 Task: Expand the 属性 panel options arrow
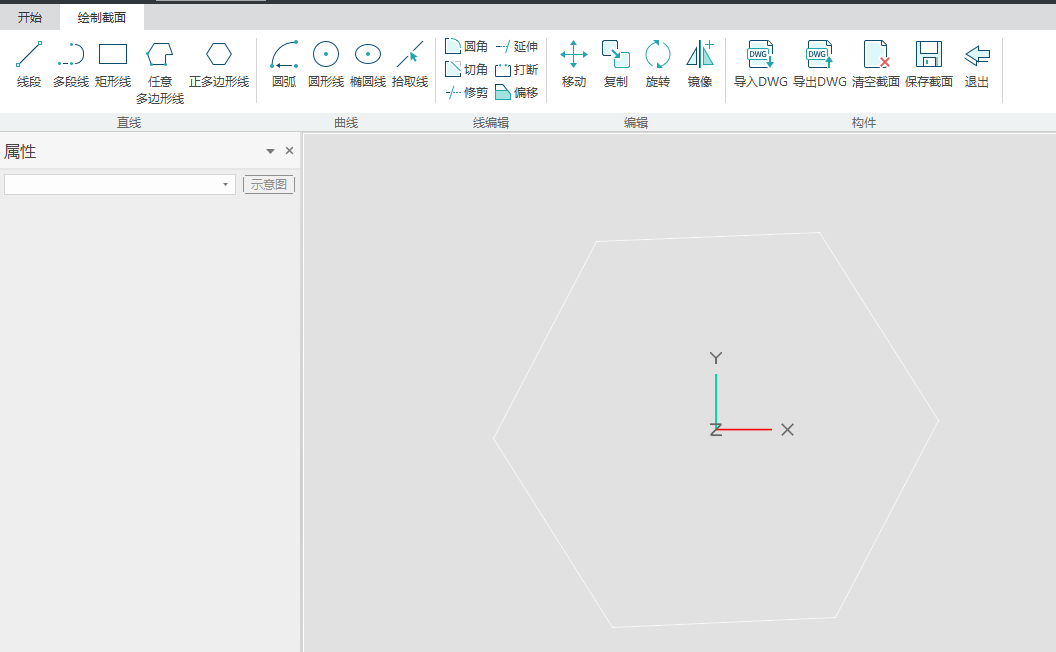(270, 151)
